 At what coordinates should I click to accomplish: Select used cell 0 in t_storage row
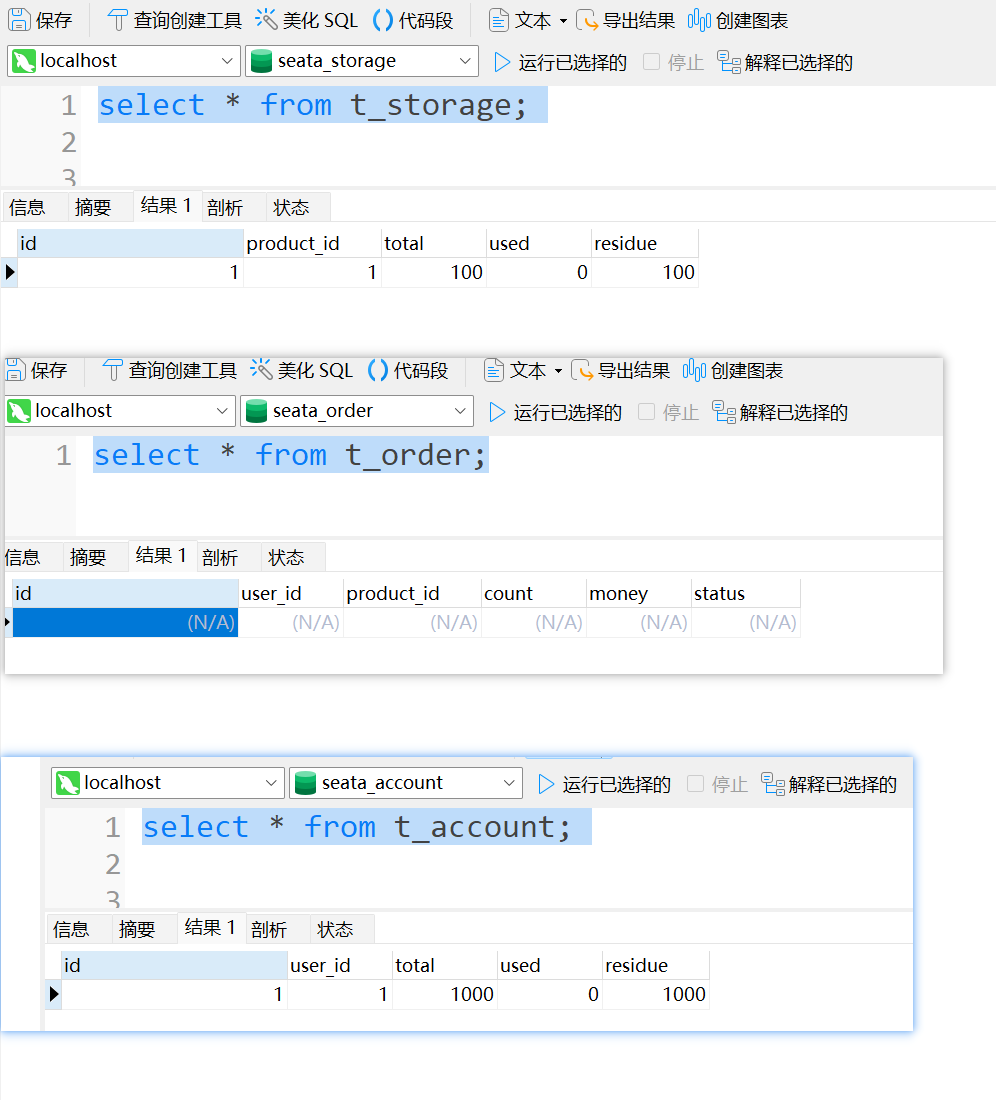tap(539, 272)
